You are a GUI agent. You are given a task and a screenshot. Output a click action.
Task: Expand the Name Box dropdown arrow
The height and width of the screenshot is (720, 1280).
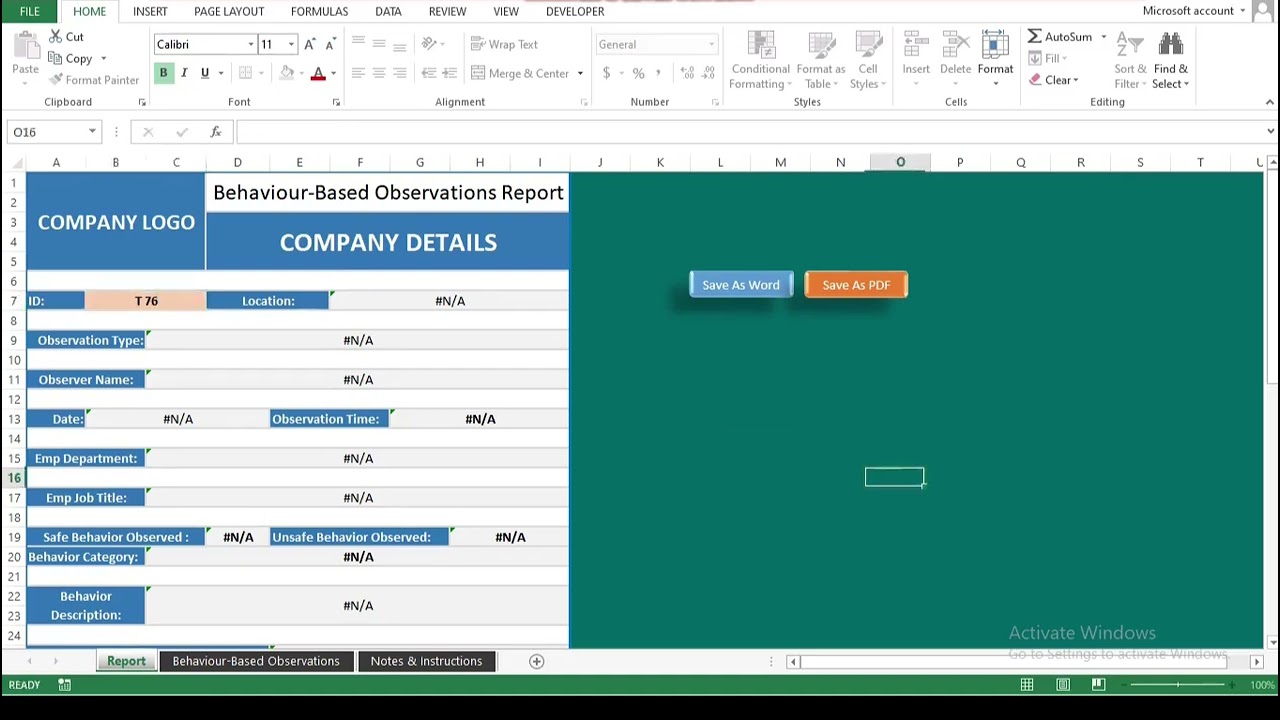[92, 132]
